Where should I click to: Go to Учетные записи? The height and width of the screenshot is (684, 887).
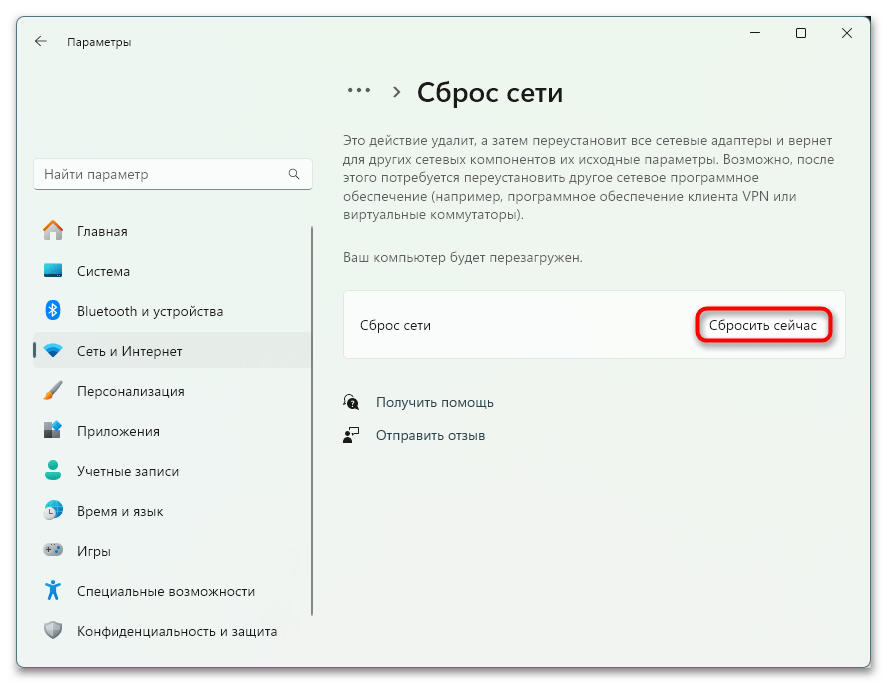172,471
